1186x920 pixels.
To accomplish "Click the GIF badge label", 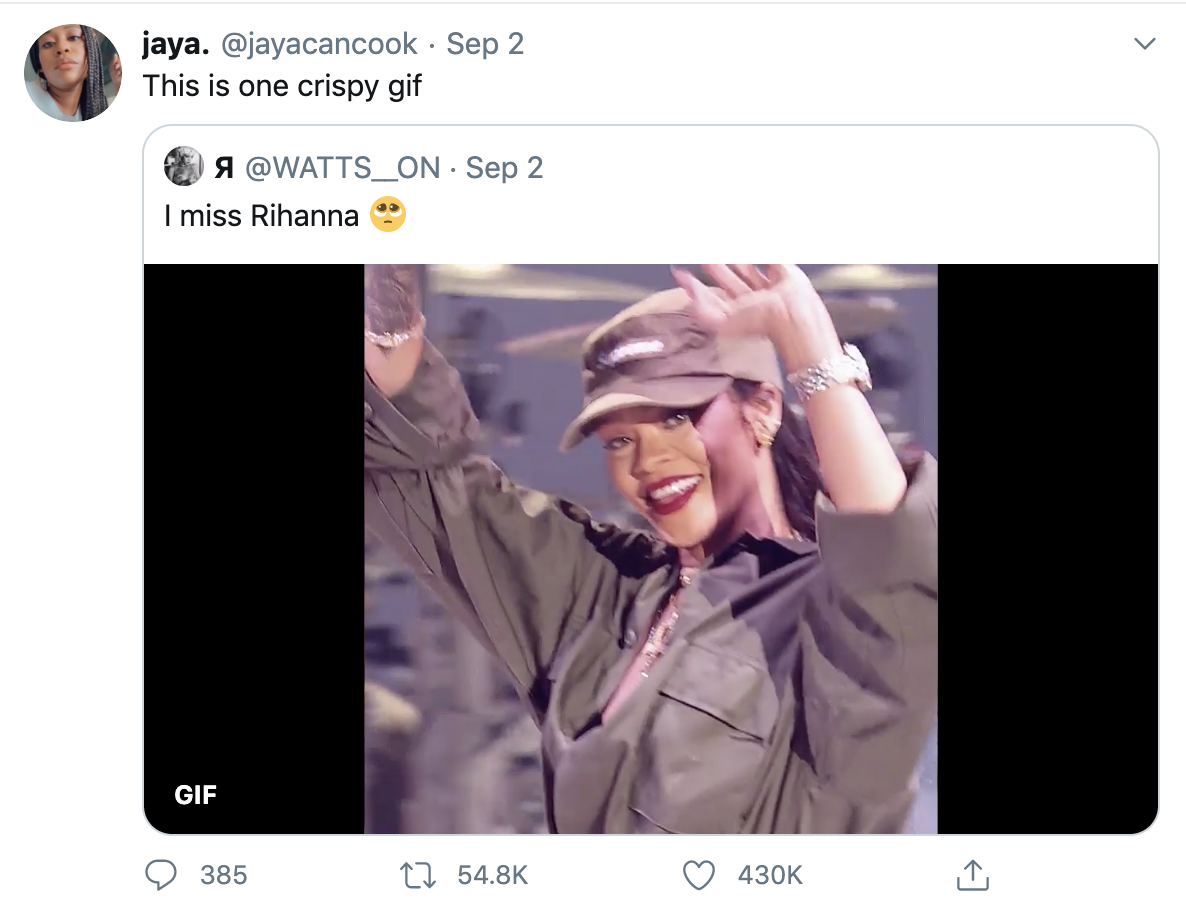I will tap(196, 796).
